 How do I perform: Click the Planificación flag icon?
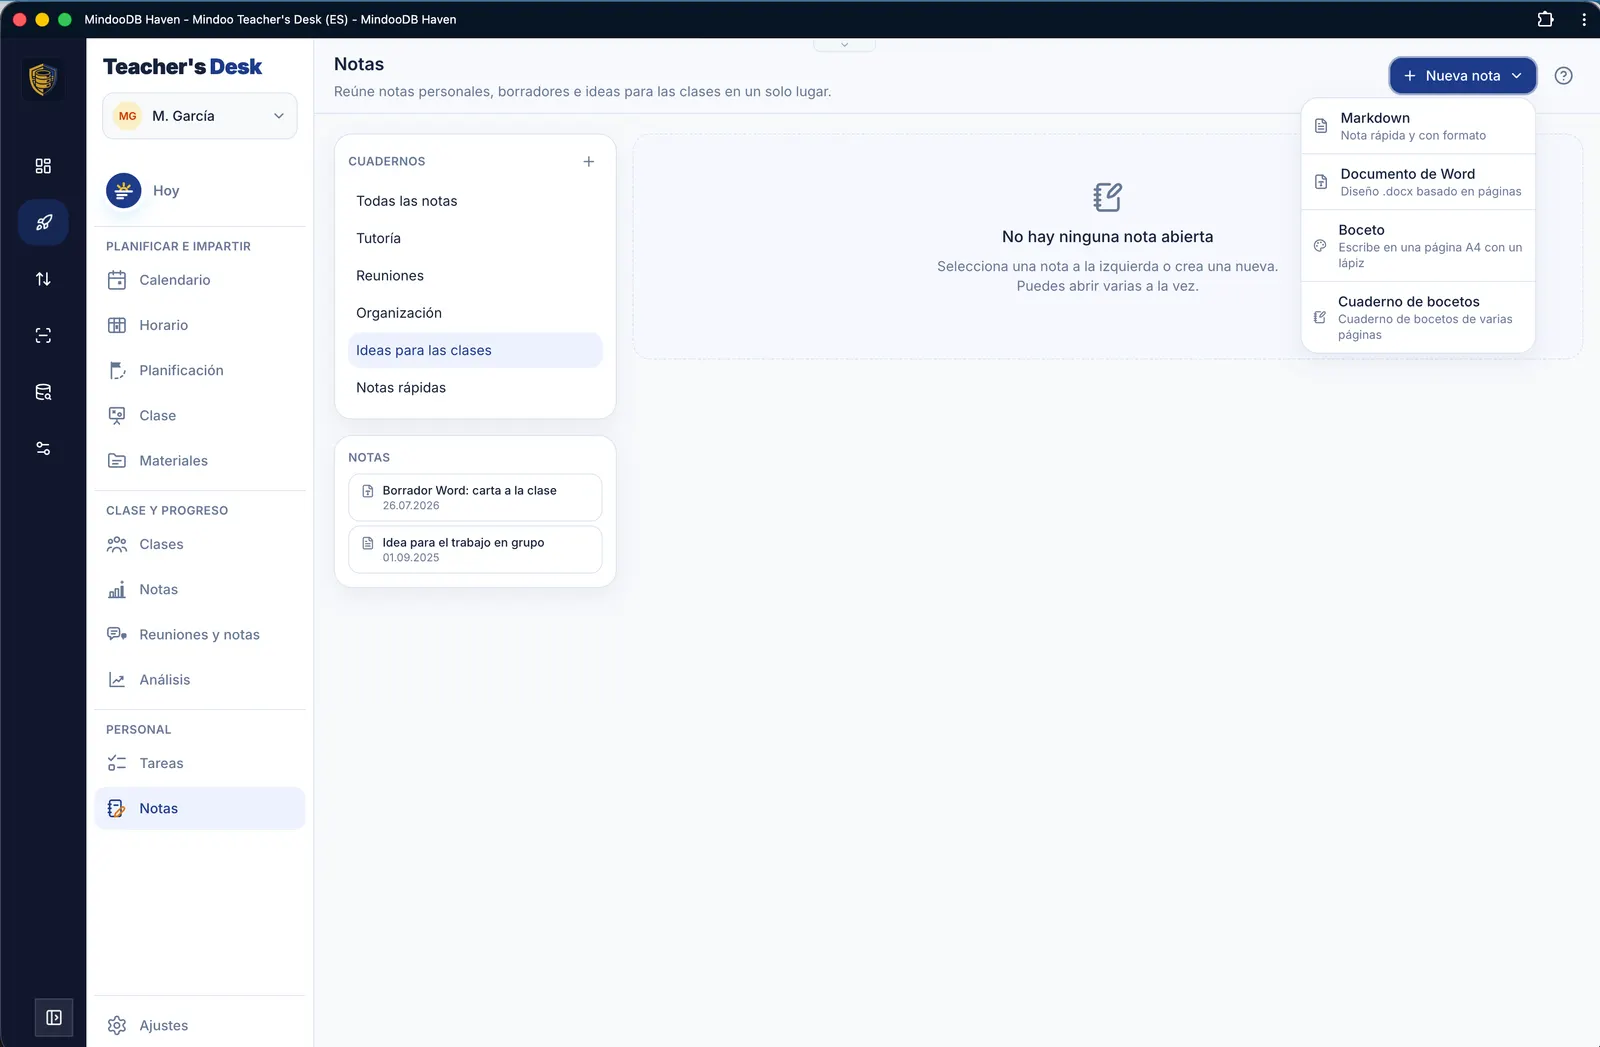pos(117,370)
